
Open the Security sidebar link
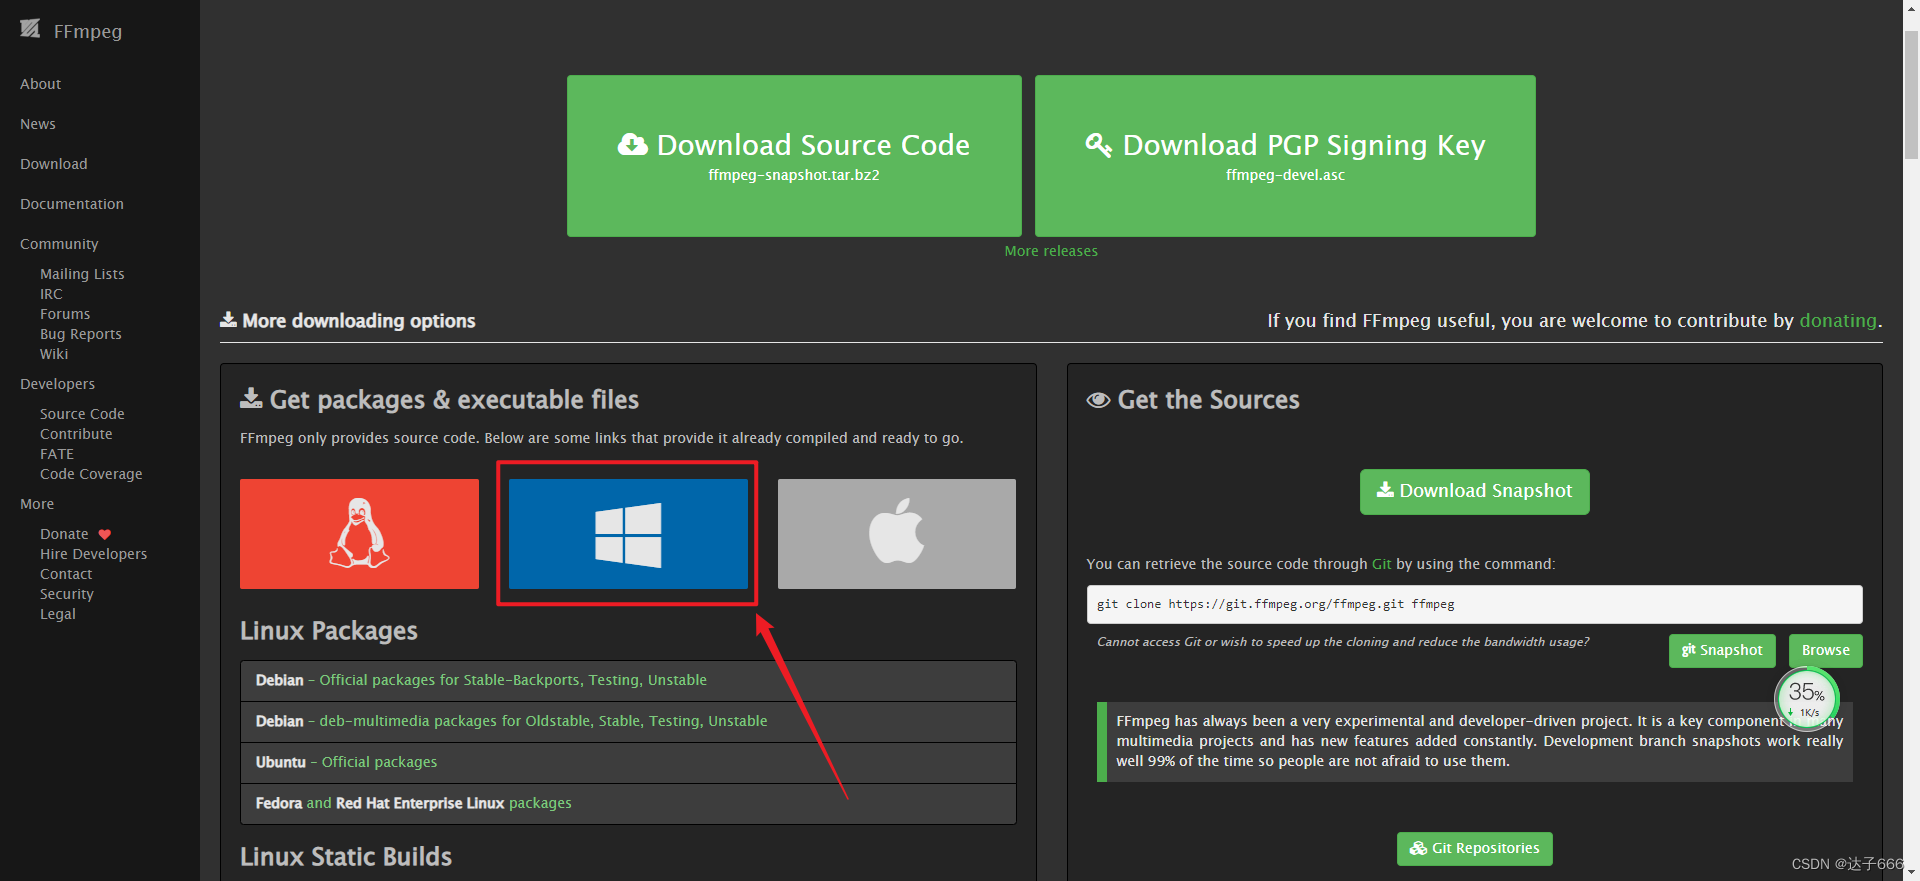[67, 594]
